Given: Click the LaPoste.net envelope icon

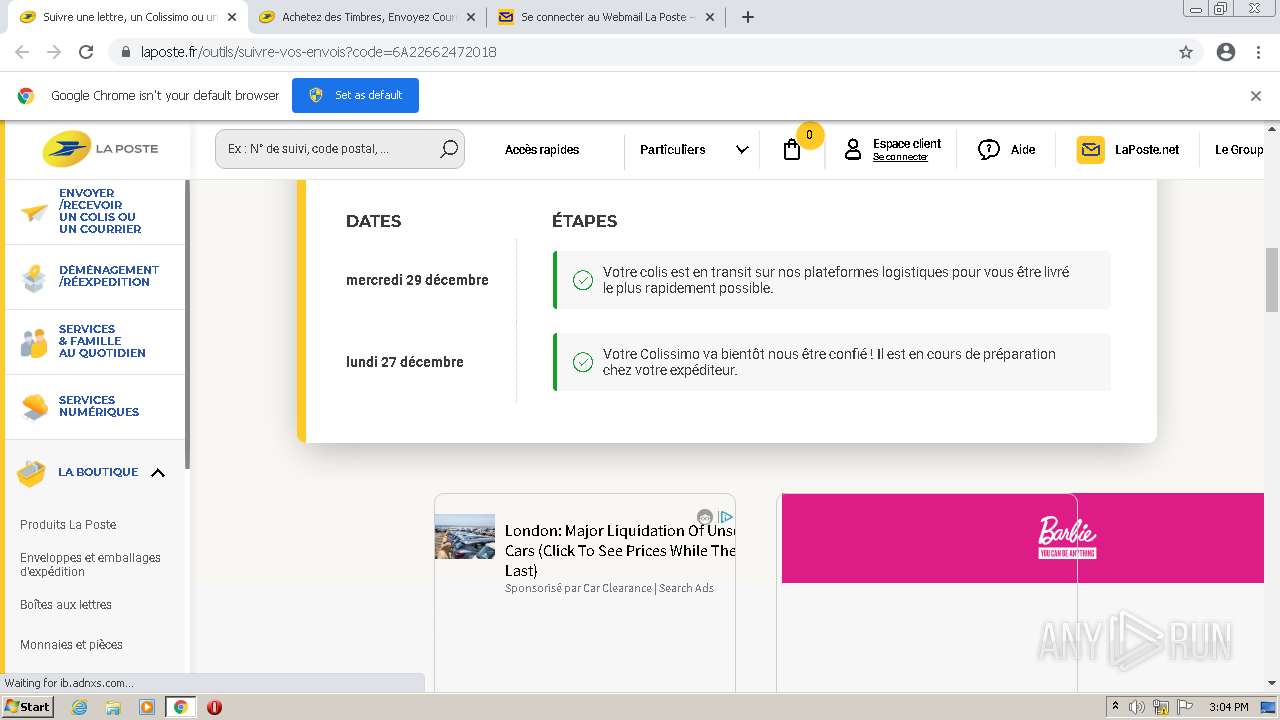Looking at the screenshot, I should [1091, 150].
